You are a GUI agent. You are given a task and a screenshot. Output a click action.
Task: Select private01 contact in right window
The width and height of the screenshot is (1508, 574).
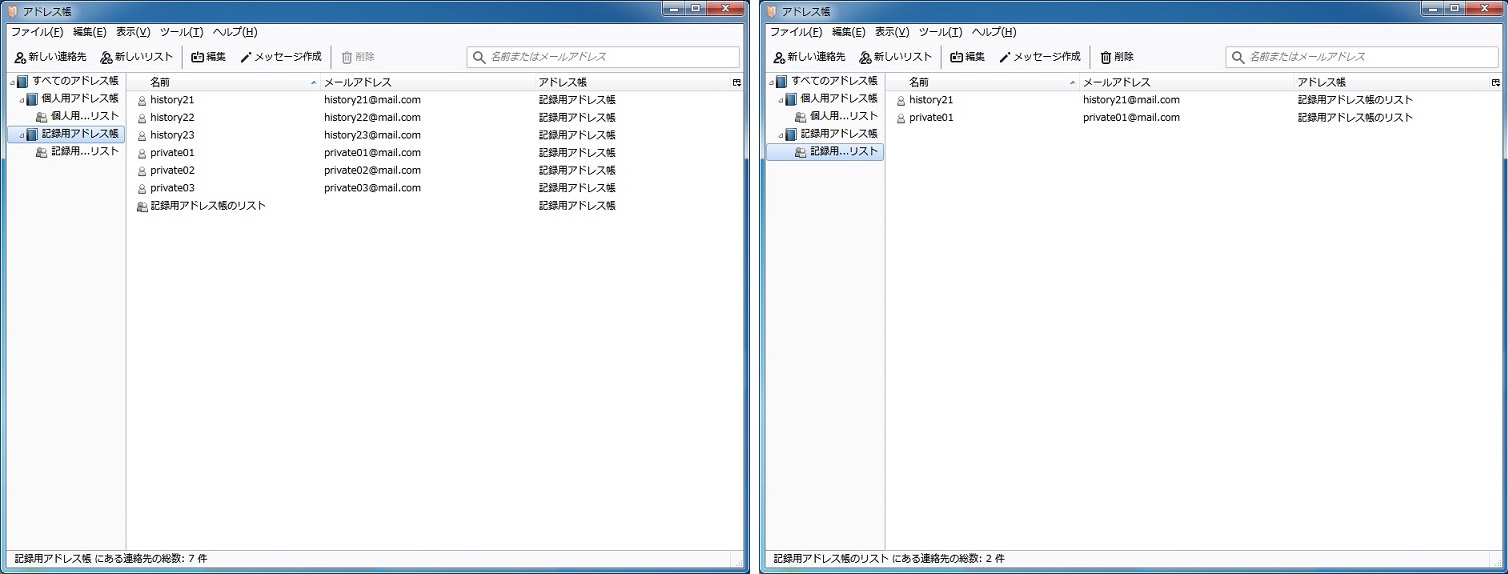pyautogui.click(x=930, y=118)
